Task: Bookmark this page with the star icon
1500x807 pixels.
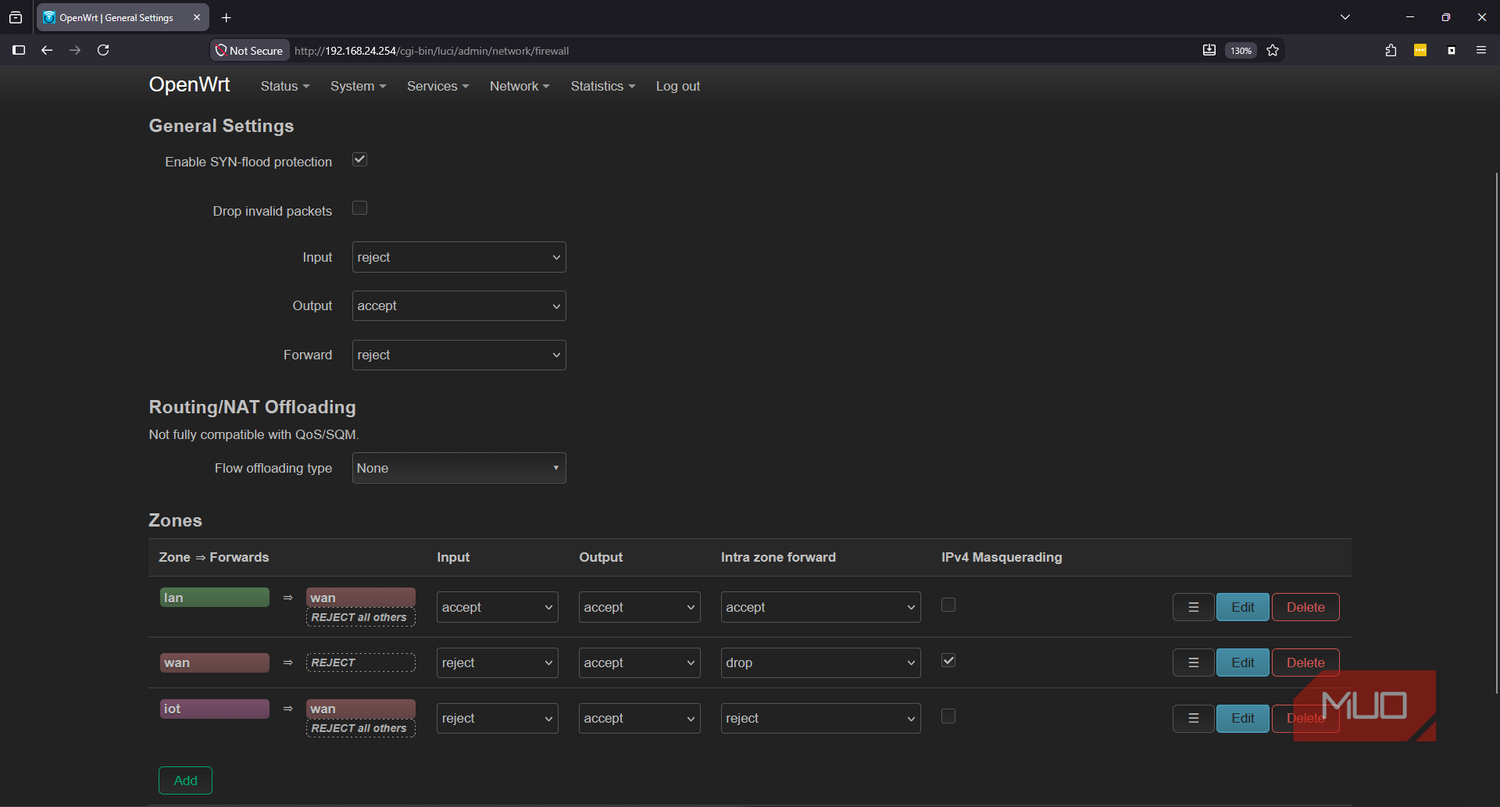Action: tap(1272, 50)
